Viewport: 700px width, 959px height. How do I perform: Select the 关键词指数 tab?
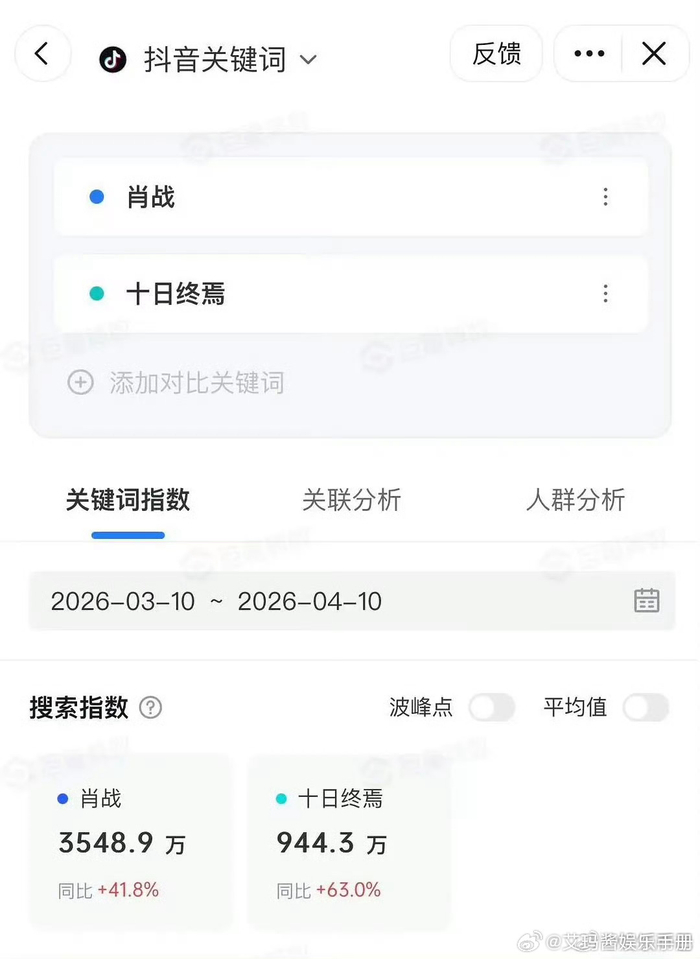[128, 500]
